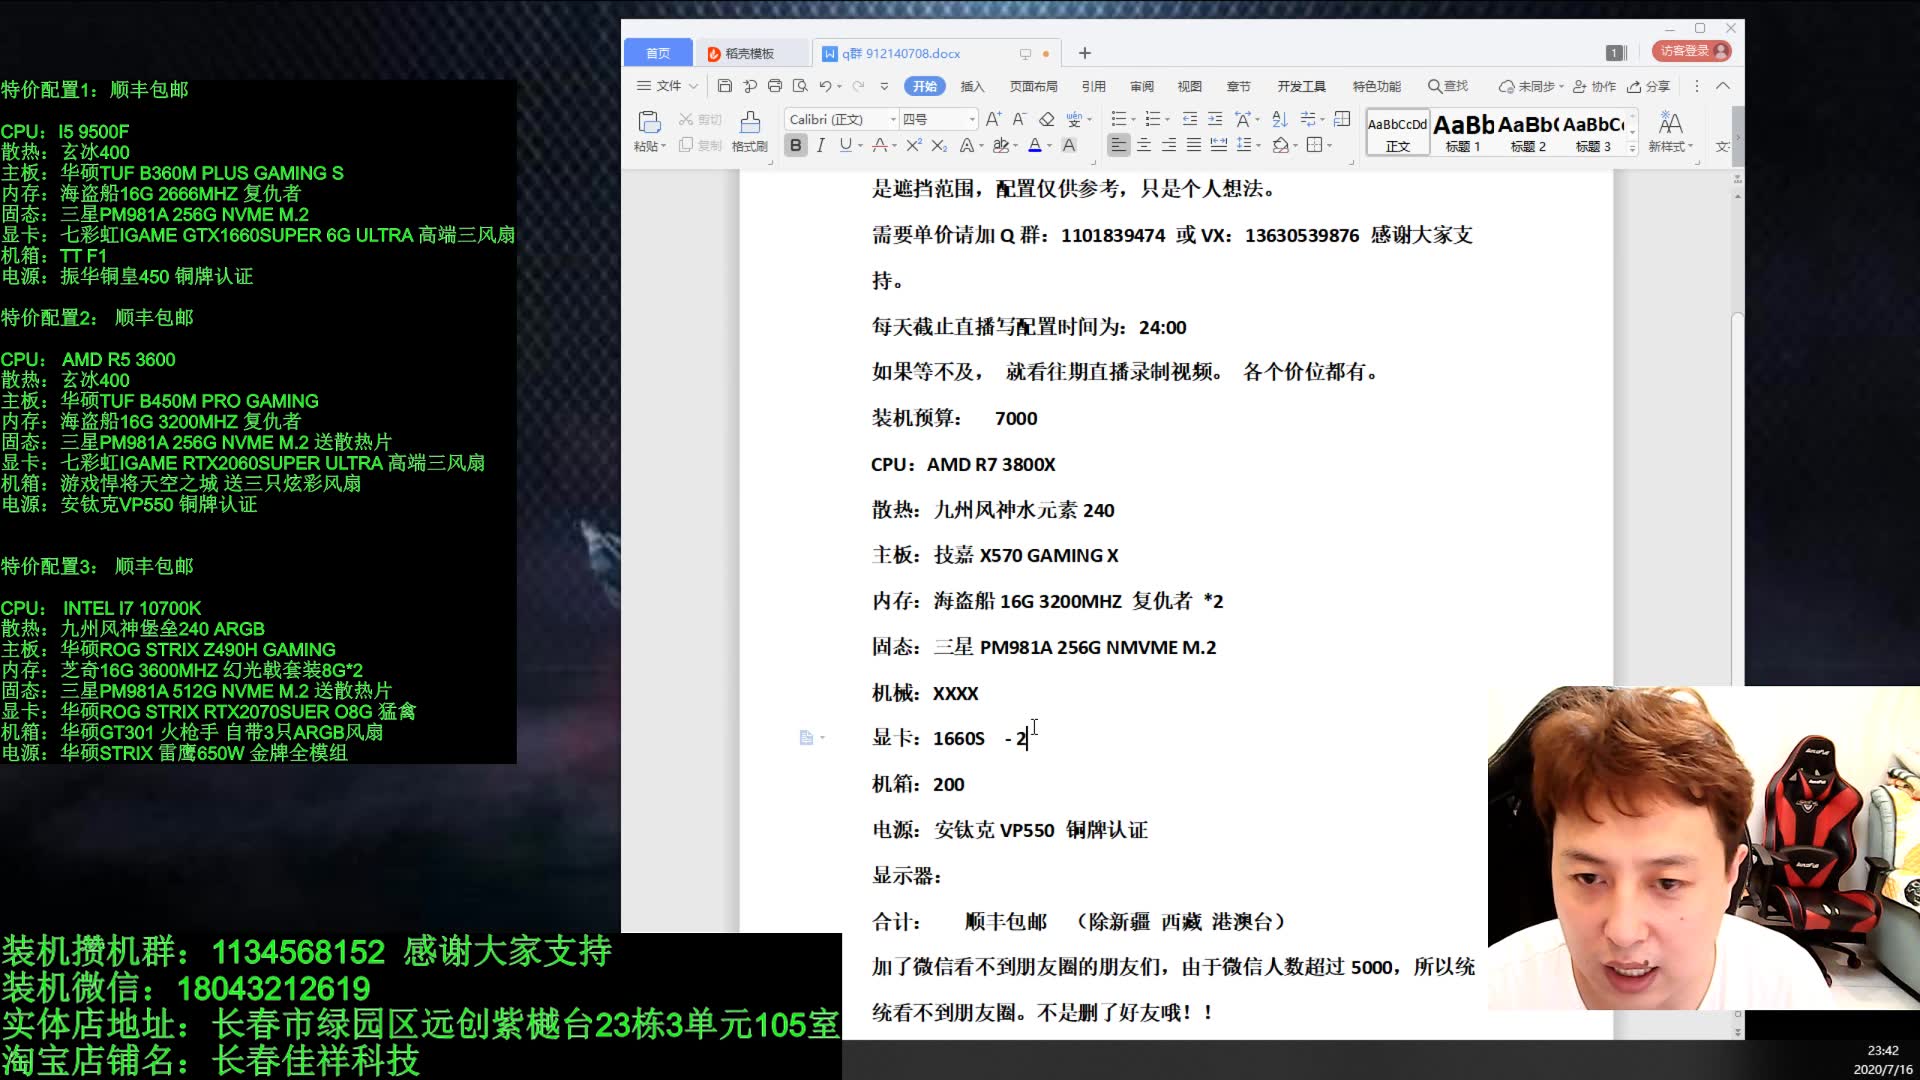The width and height of the screenshot is (1920, 1080).
Task: Click the ribbon more options (three dots) icon
Action: [1696, 86]
